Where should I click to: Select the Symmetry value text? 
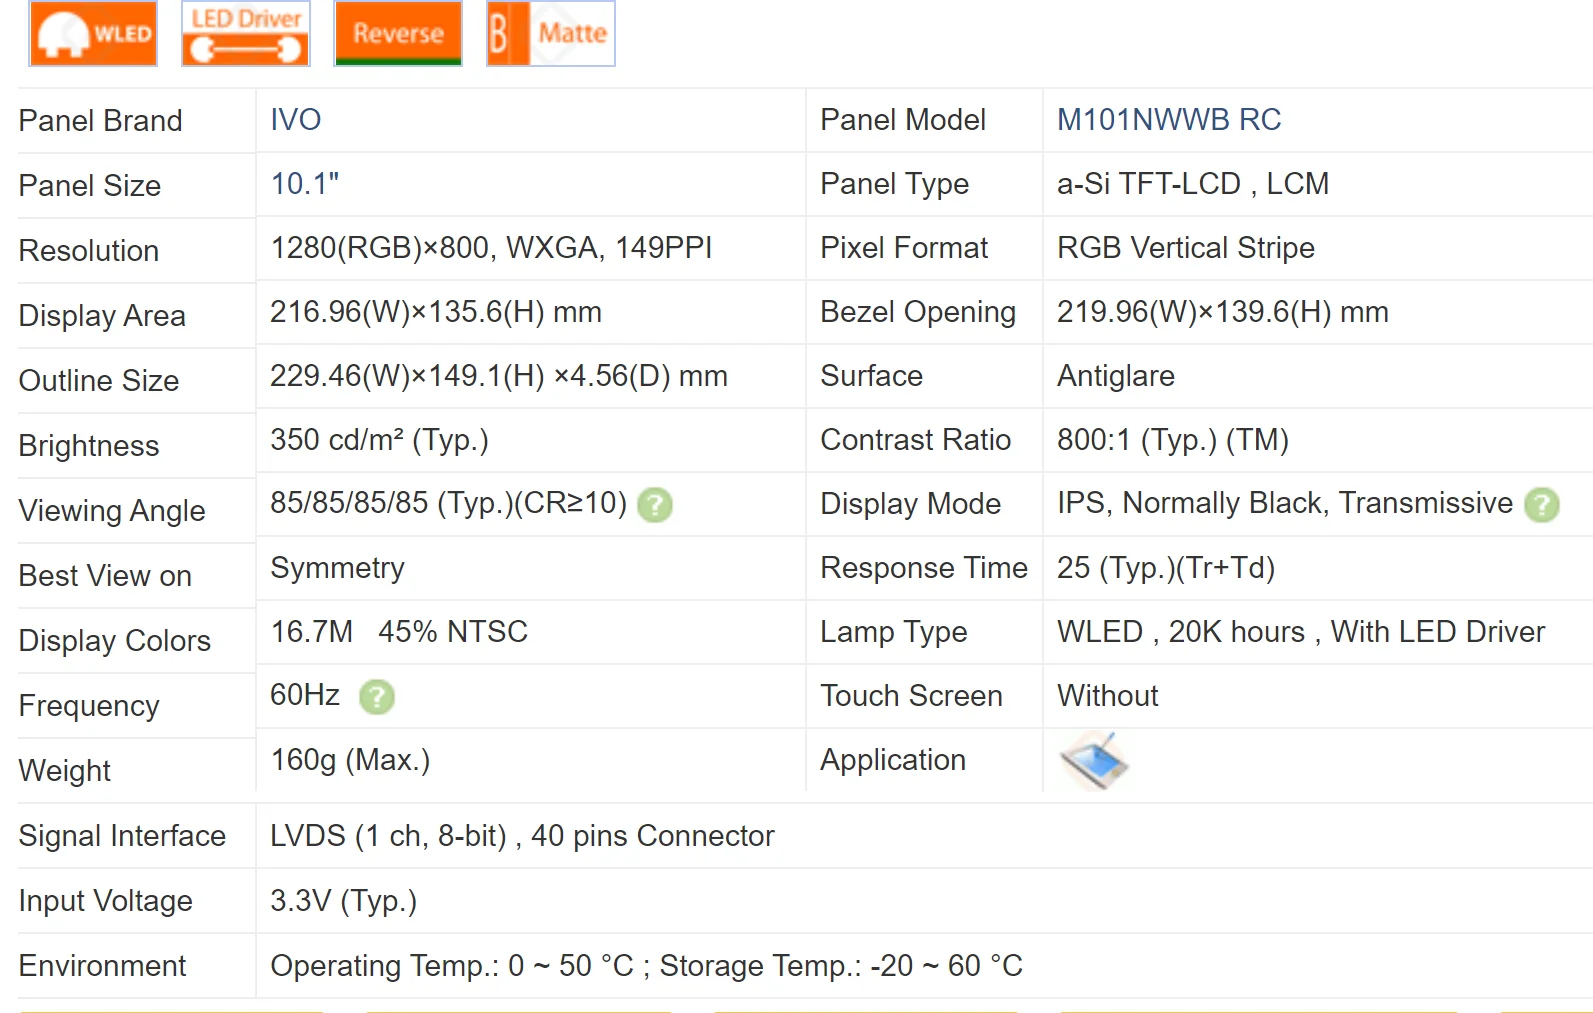point(337,568)
